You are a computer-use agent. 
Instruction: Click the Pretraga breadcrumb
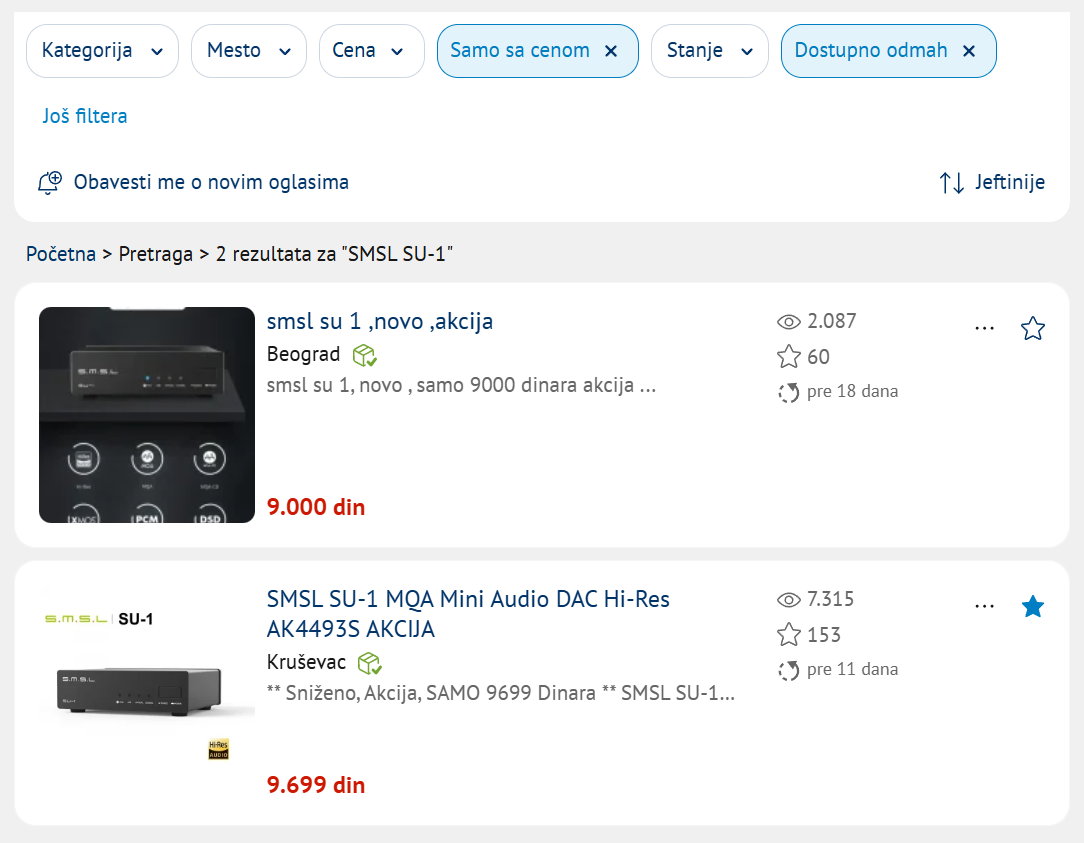(x=155, y=254)
